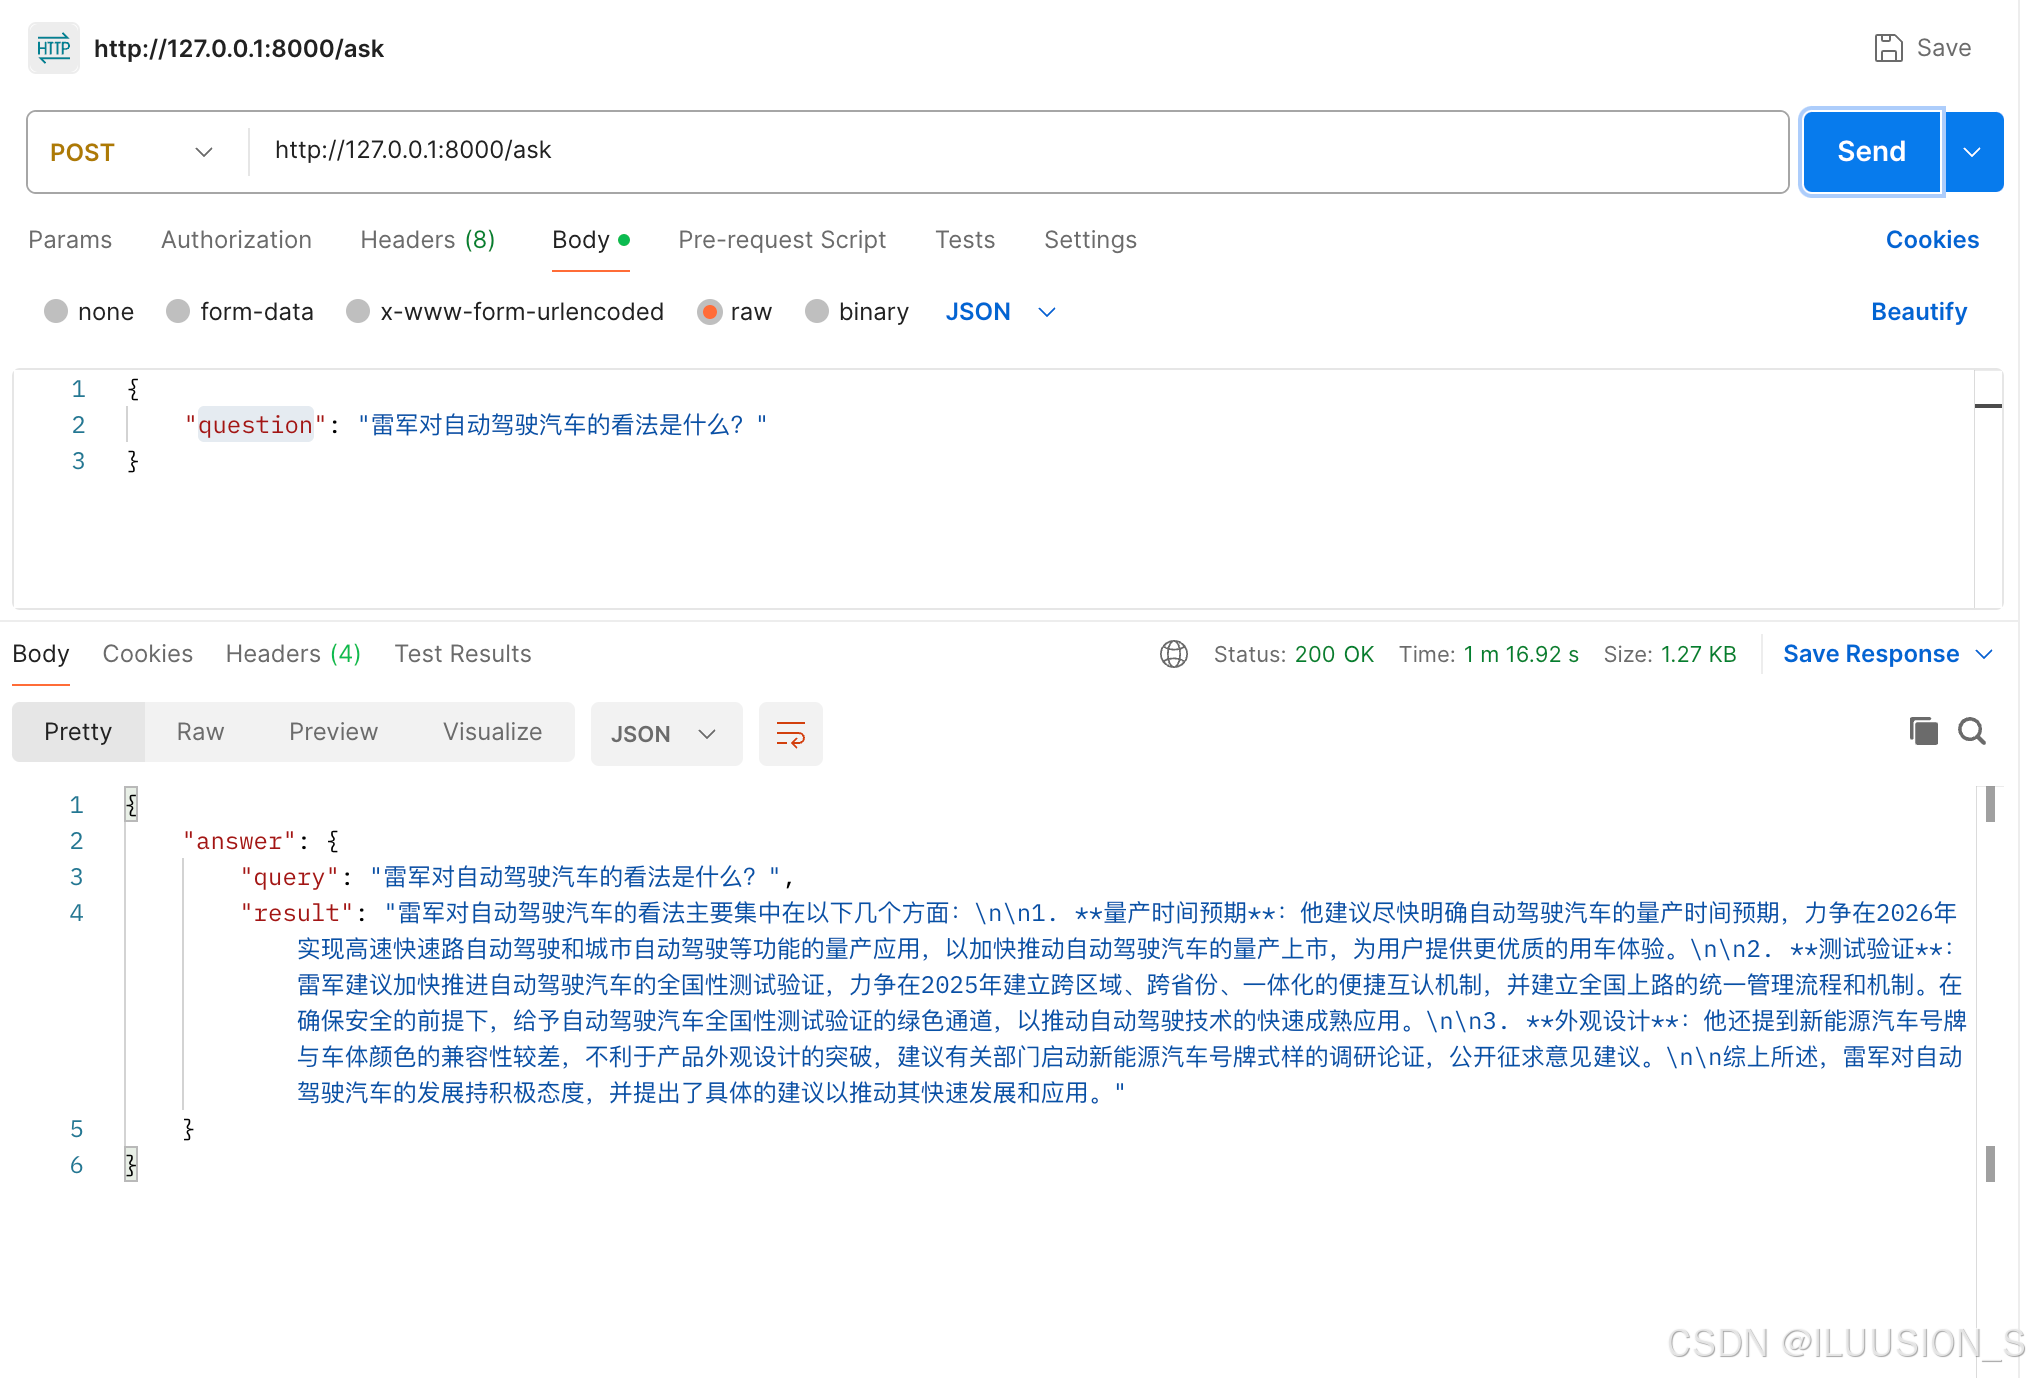Image resolution: width=2030 pixels, height=1378 pixels.
Task: Click the Beautify link
Action: pos(1918,312)
